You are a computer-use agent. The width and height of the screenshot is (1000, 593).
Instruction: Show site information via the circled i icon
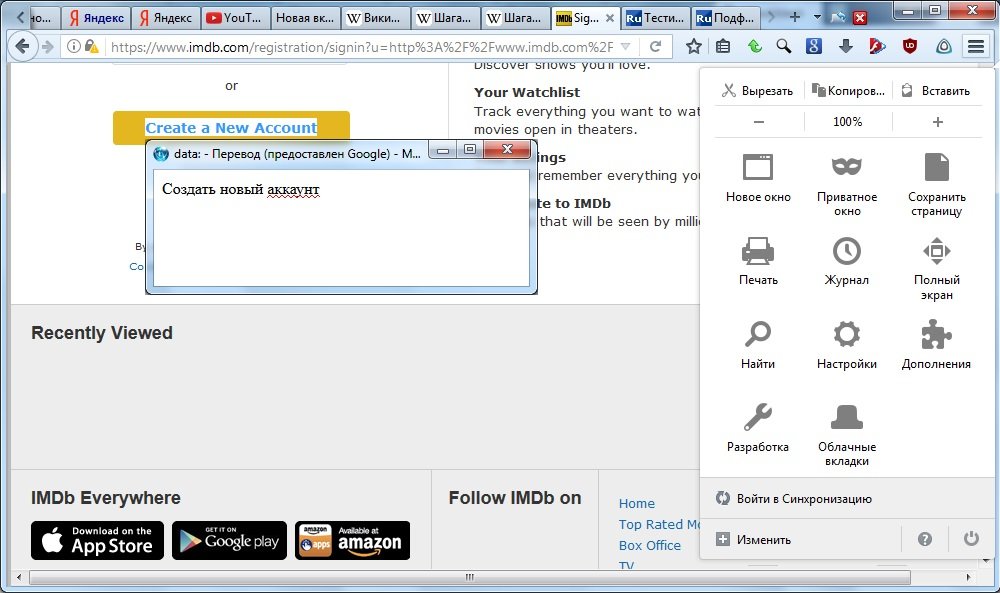[74, 46]
